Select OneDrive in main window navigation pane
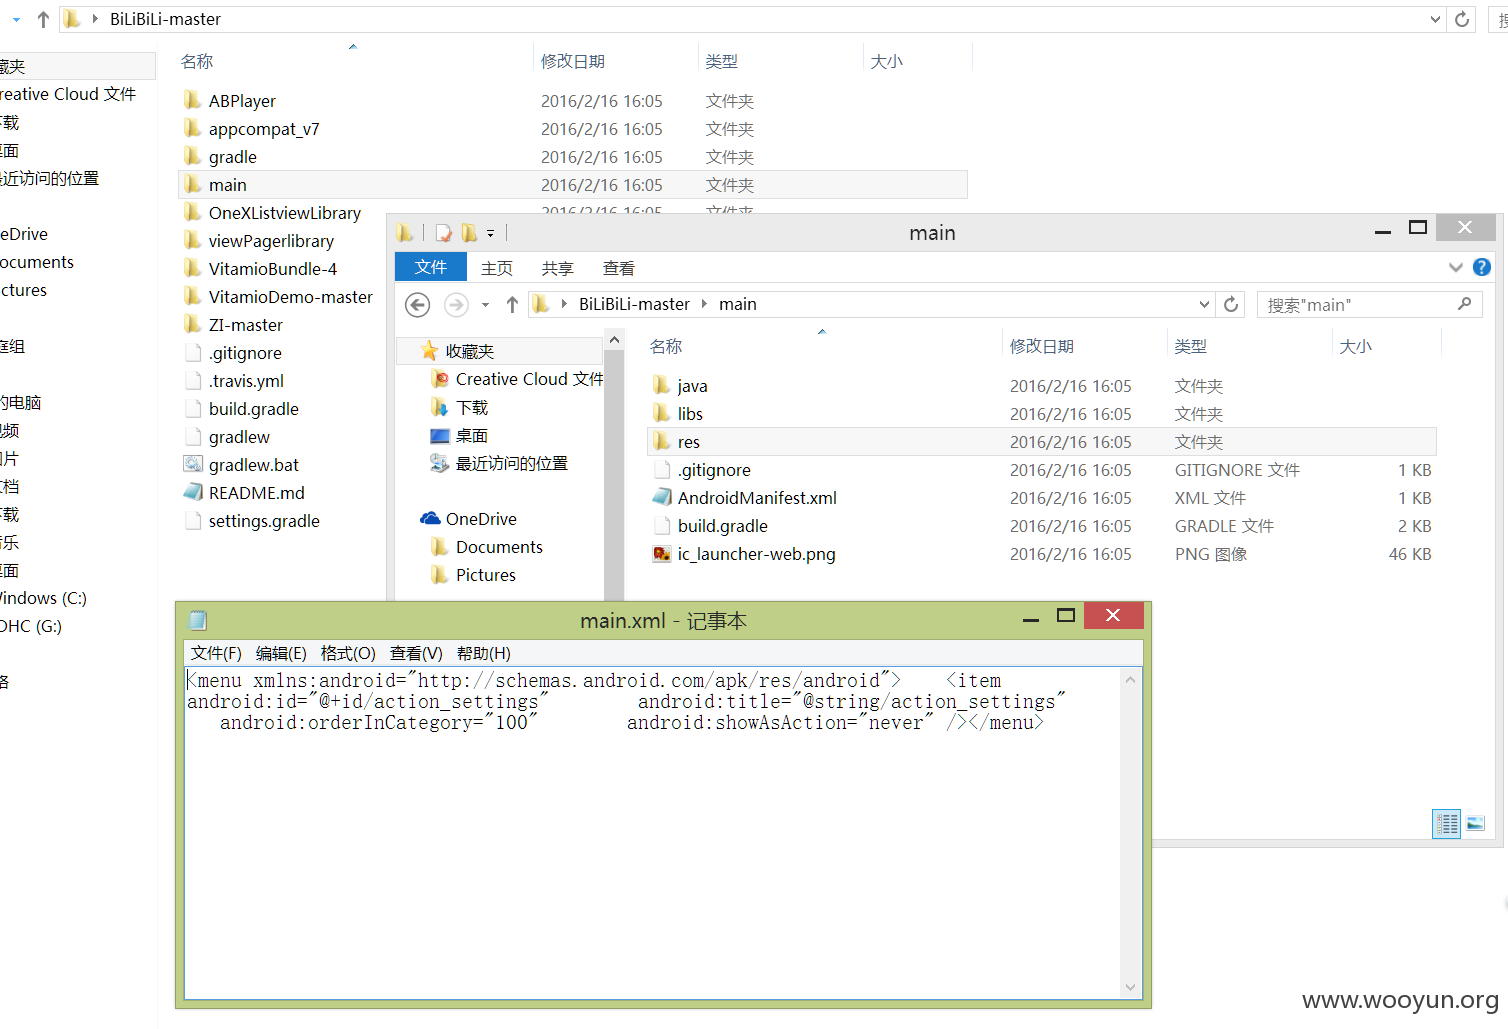1508x1029 pixels. coord(469,519)
